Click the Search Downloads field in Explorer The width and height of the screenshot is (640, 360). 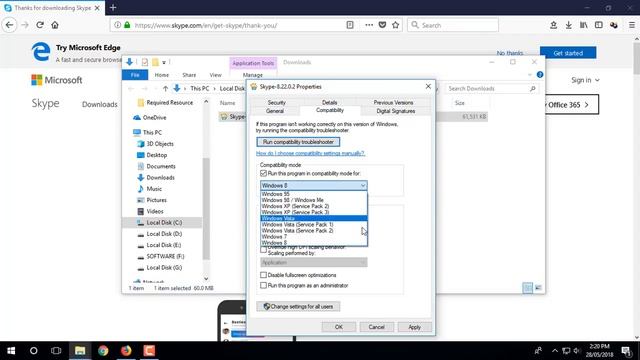point(491,89)
